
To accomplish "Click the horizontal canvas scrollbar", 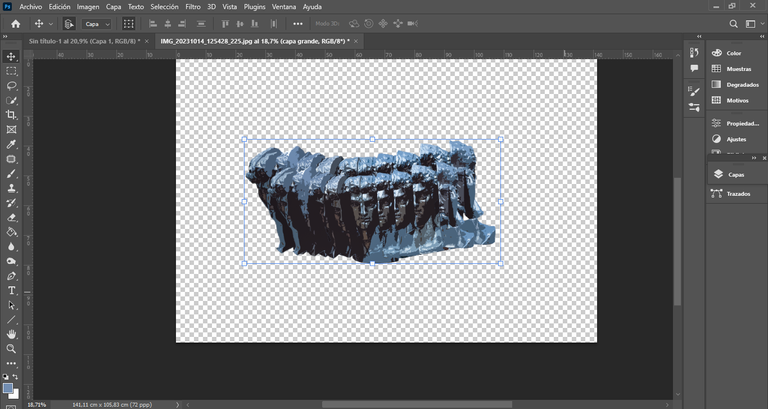I will pos(417,405).
